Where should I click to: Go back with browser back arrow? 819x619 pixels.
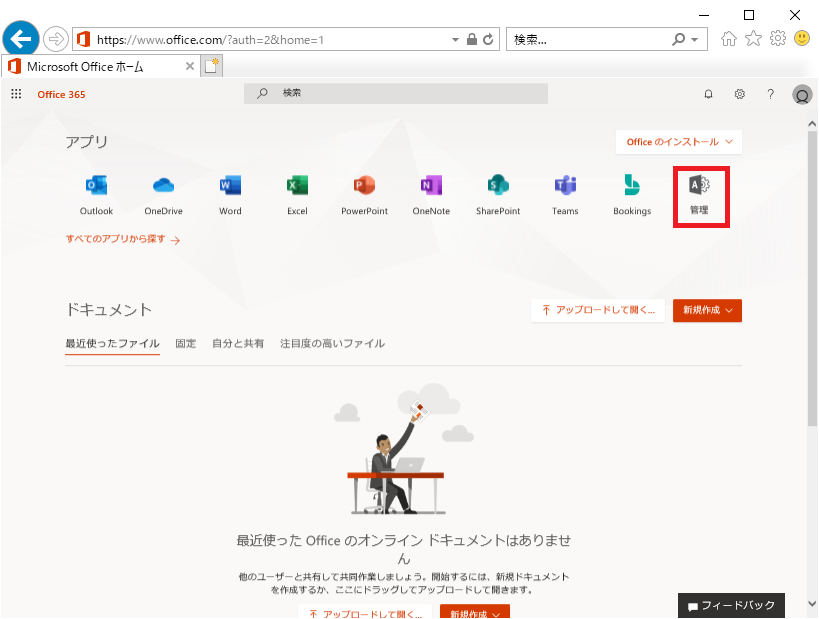(x=21, y=39)
